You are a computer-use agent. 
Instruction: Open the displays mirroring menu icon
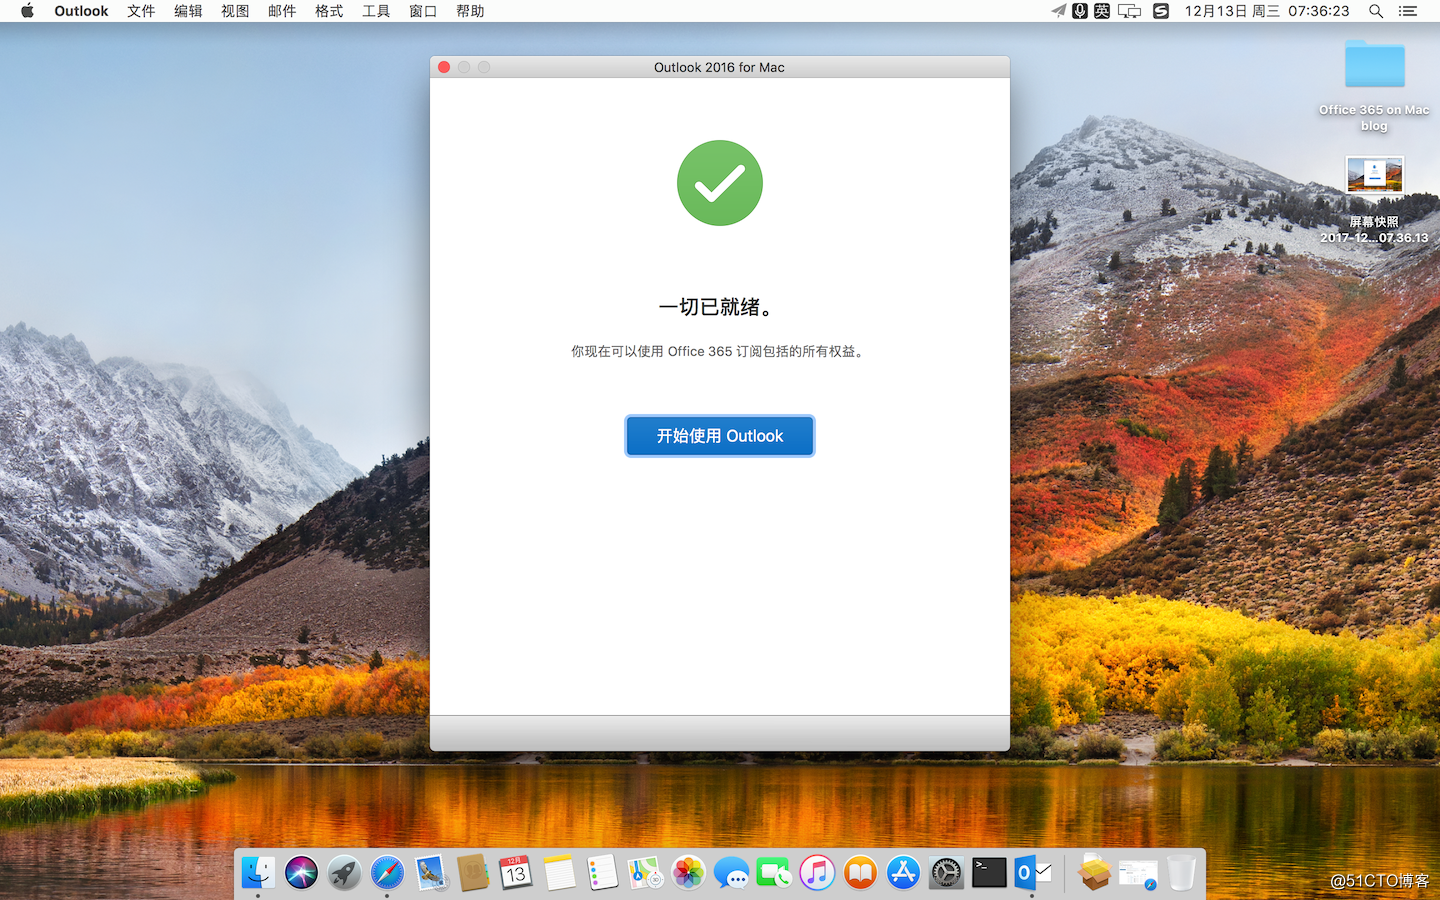(1129, 11)
